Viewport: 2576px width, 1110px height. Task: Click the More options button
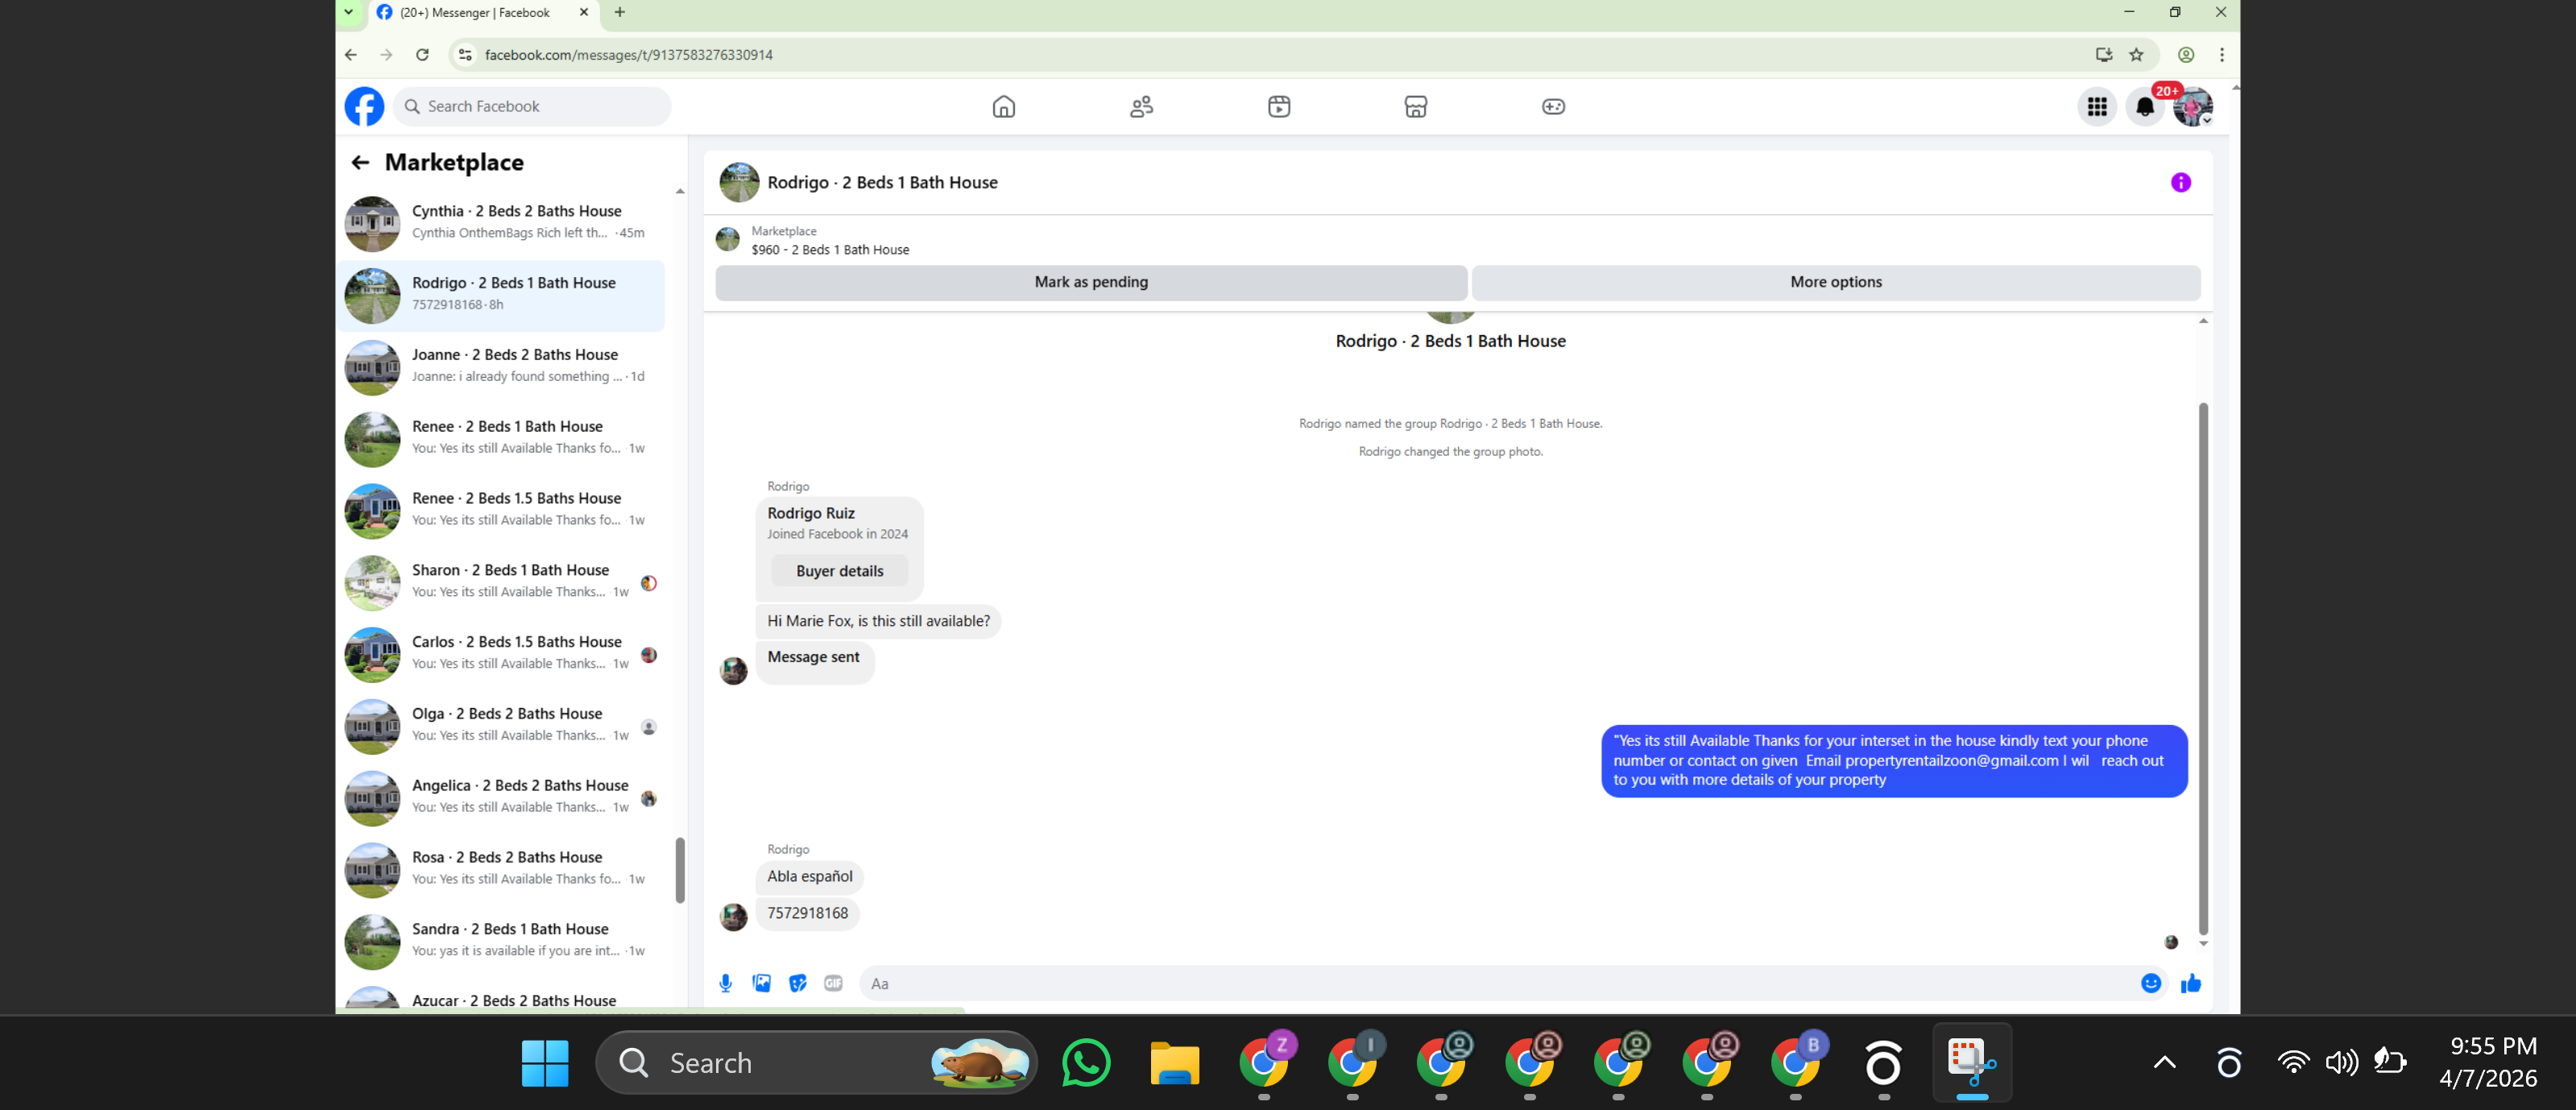tap(1836, 282)
